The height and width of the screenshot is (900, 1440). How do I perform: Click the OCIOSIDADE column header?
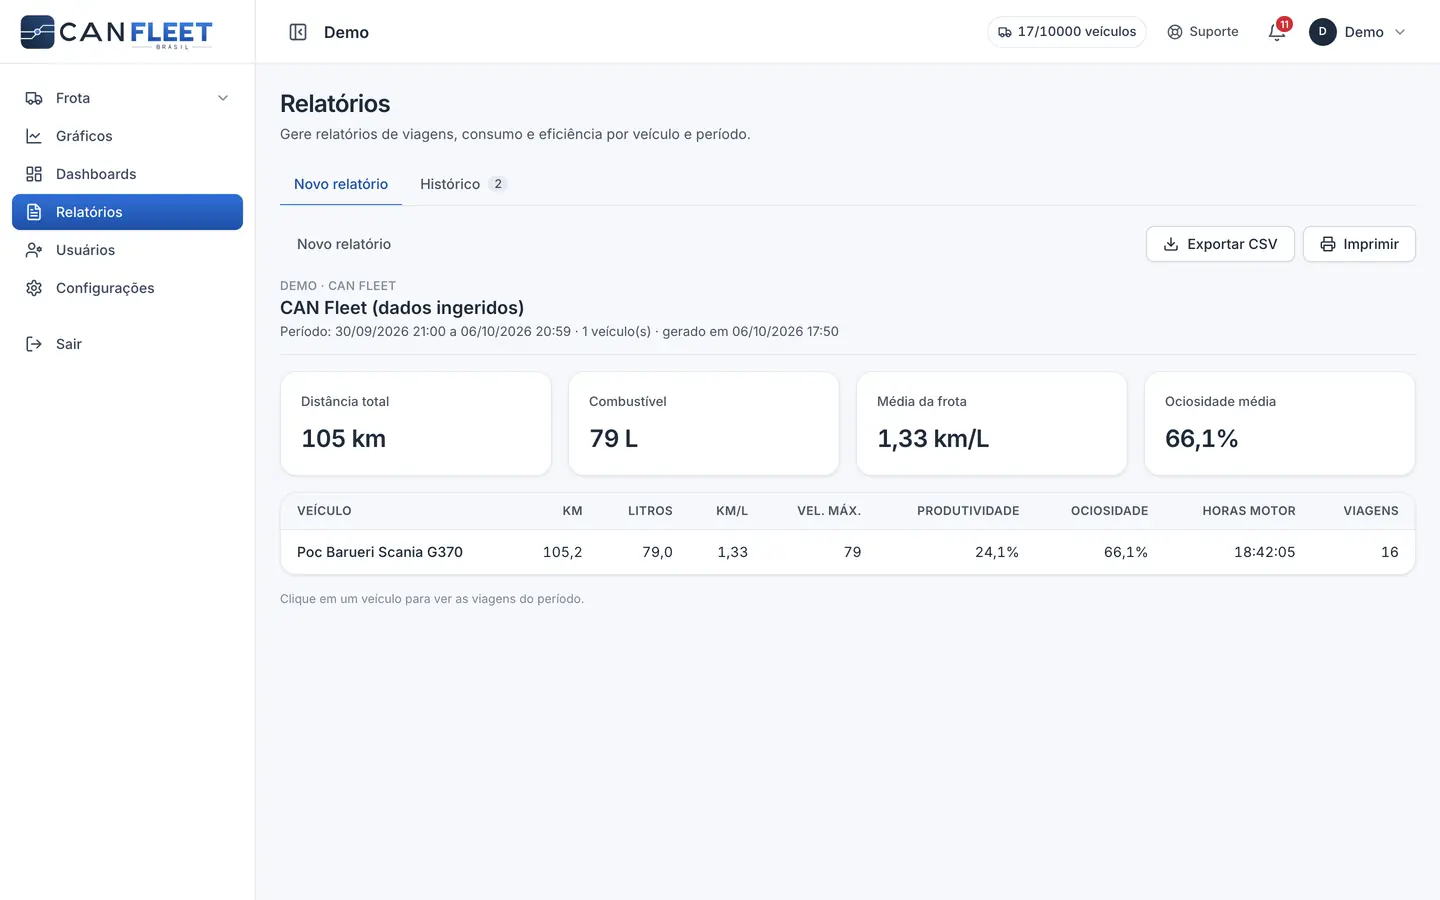coord(1109,511)
